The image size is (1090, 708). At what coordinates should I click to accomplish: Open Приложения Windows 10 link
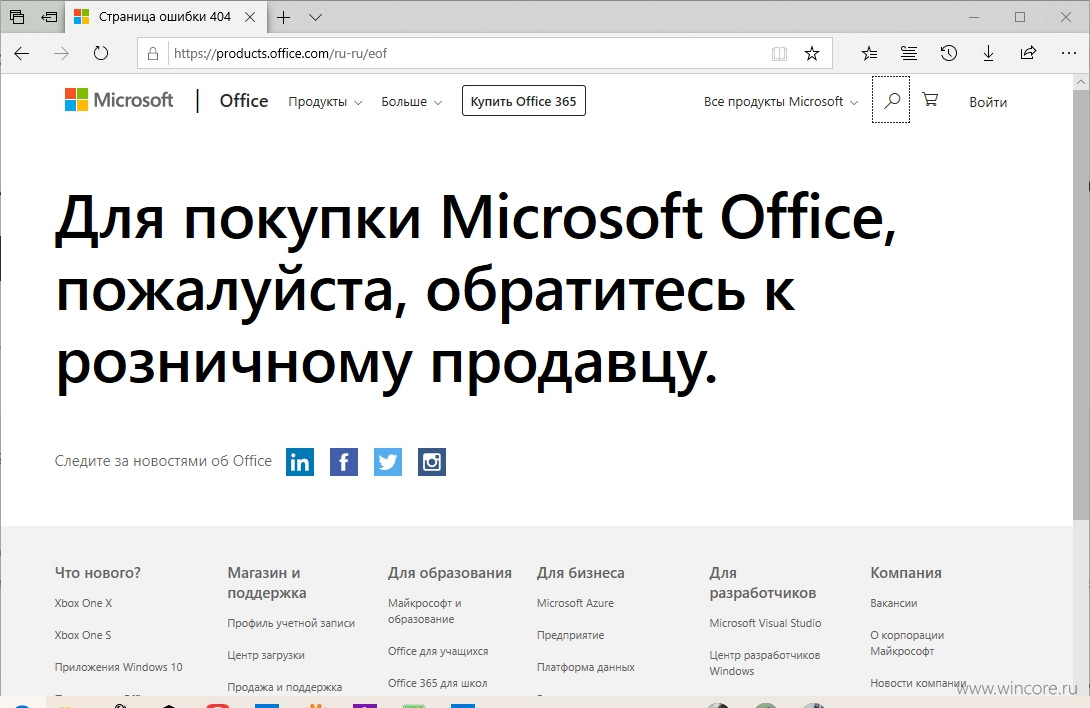[x=119, y=667]
